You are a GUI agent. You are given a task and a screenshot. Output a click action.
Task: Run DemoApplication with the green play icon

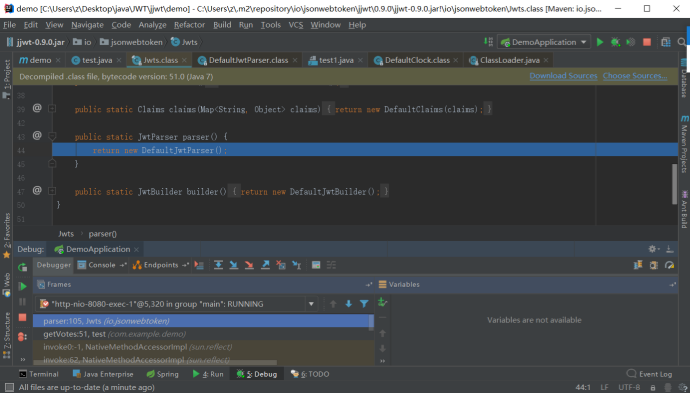(x=599, y=42)
